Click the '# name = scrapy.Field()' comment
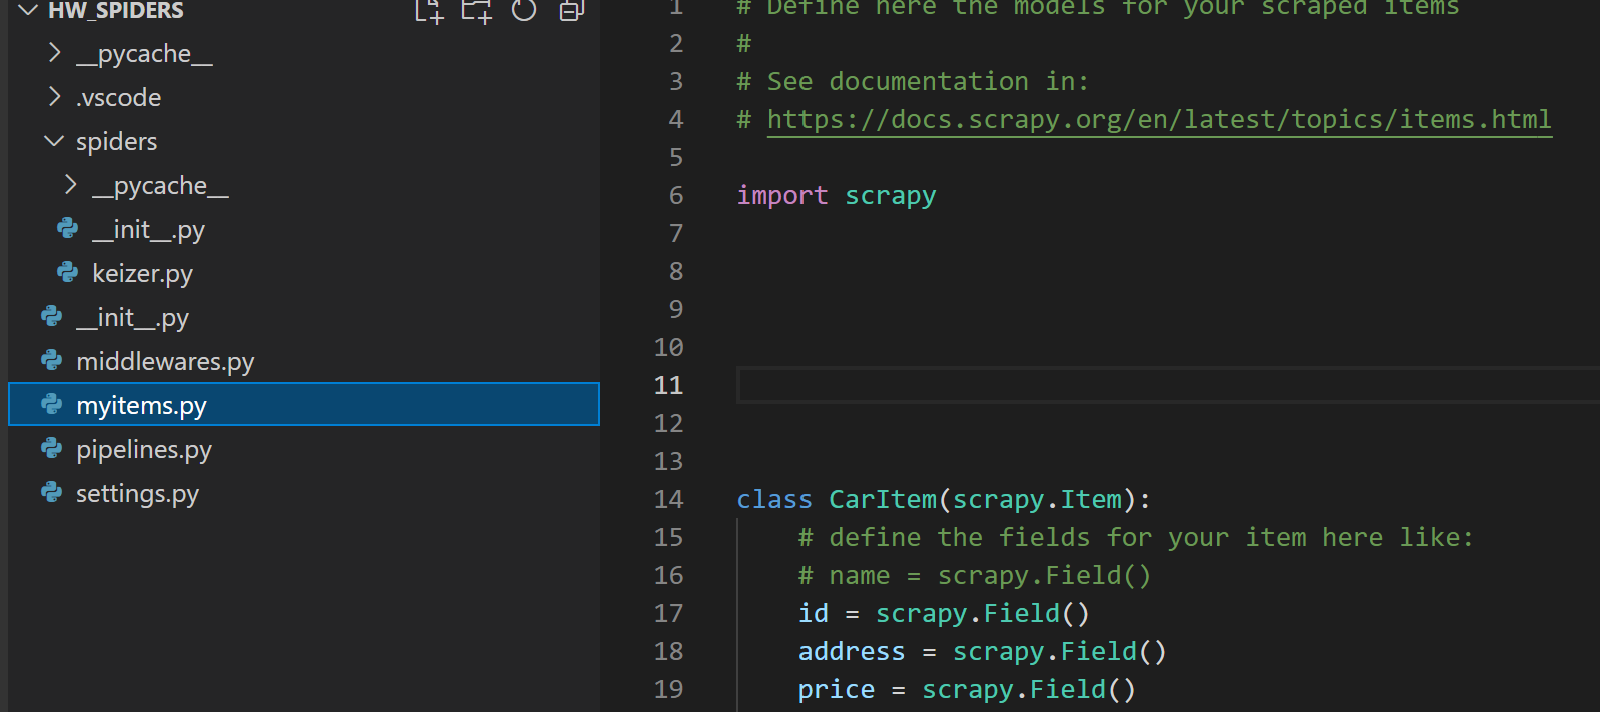This screenshot has height=712, width=1600. (975, 575)
